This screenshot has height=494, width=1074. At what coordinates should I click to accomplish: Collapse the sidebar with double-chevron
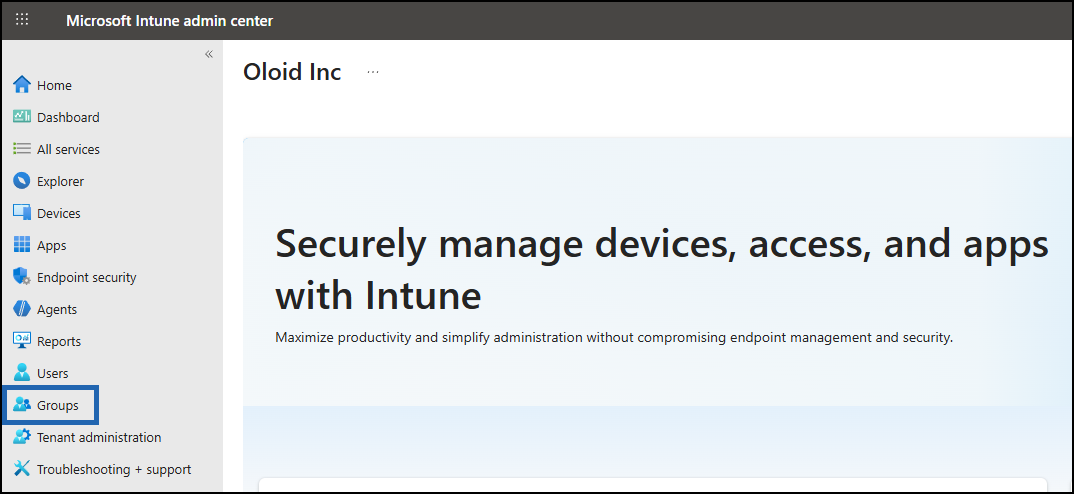coord(209,54)
